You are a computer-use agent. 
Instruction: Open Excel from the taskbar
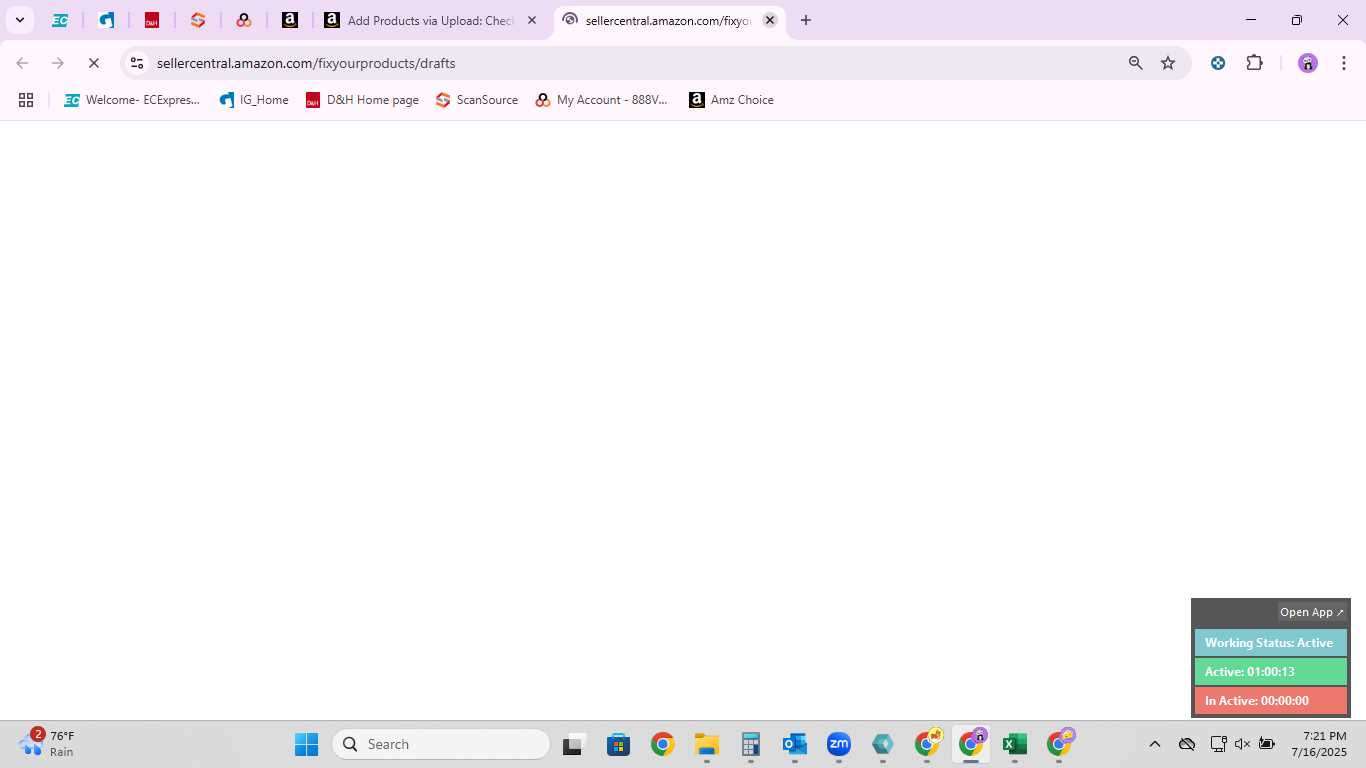click(1015, 744)
